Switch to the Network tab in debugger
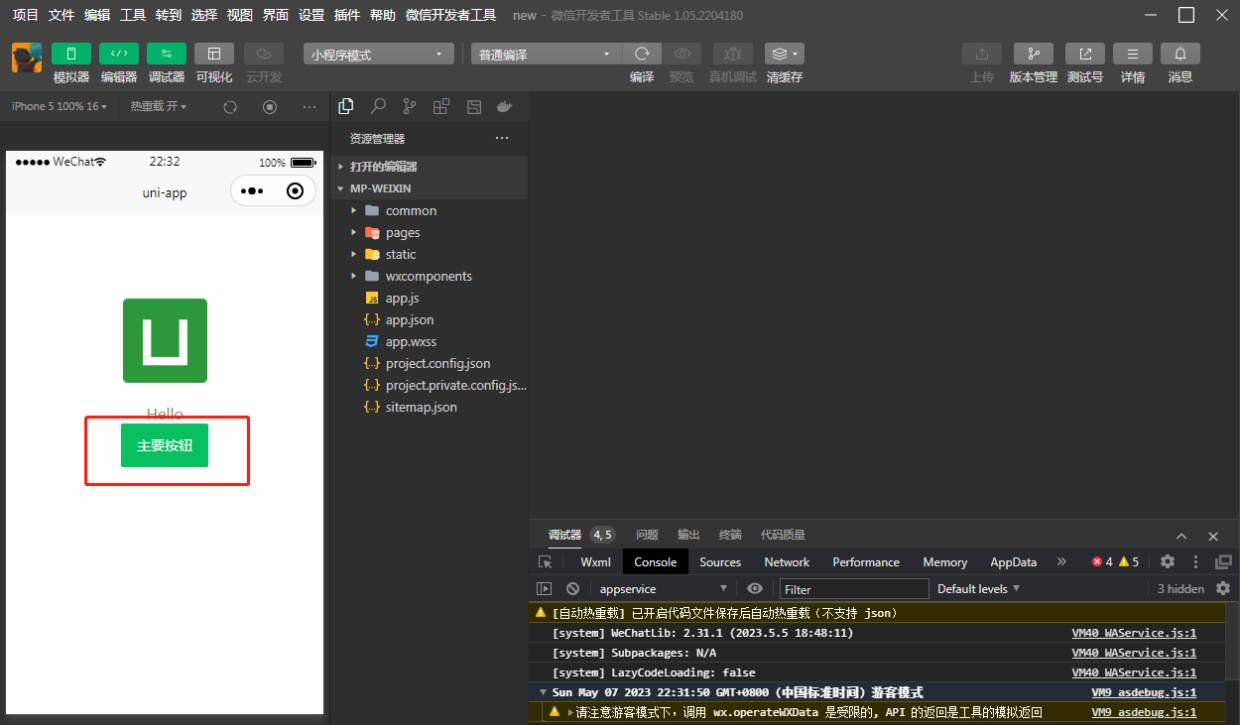 786,562
